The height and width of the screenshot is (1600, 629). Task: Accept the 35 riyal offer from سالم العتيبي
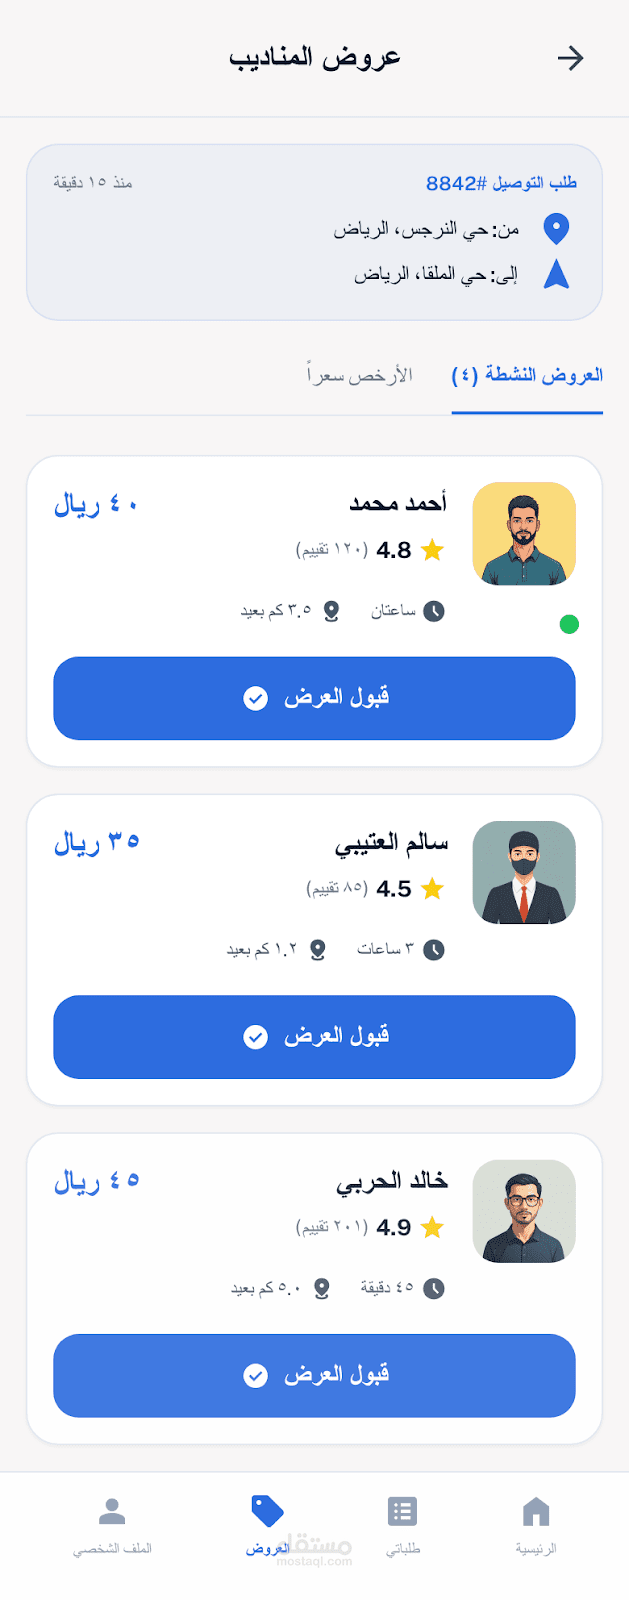click(314, 1037)
